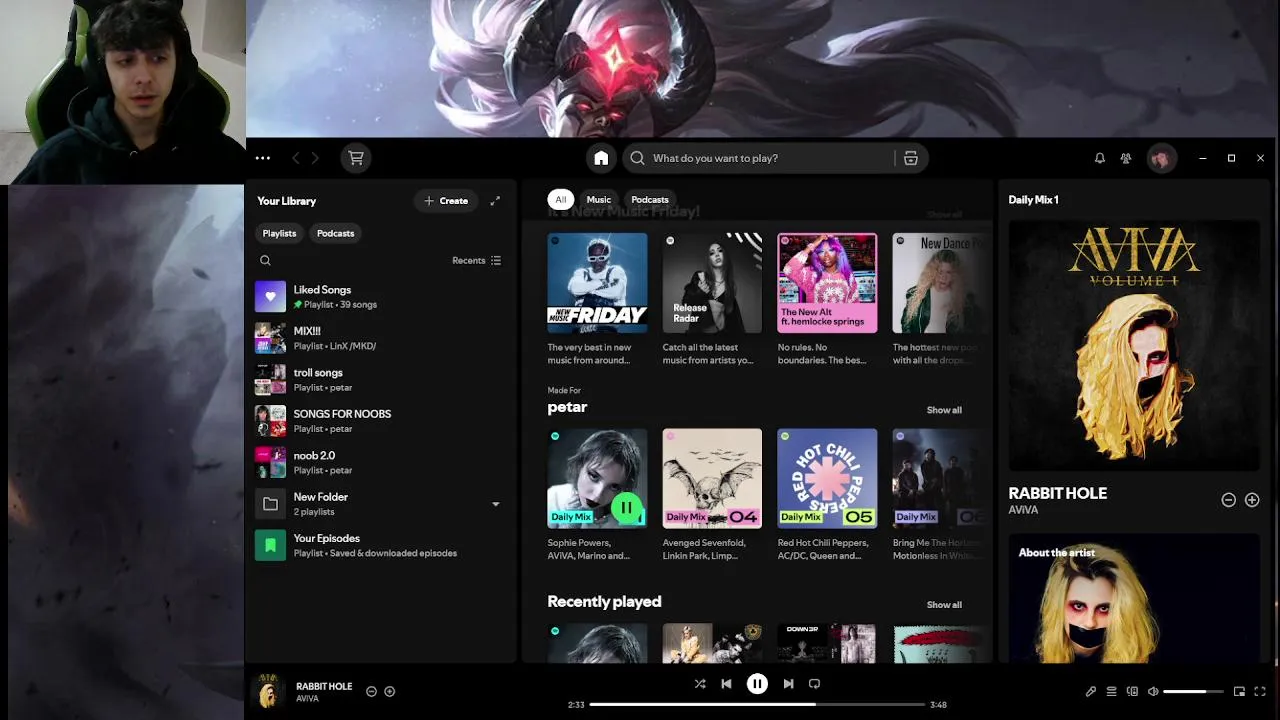Adjust the volume slider
This screenshot has width=1280, height=720.
[x=1193, y=691]
